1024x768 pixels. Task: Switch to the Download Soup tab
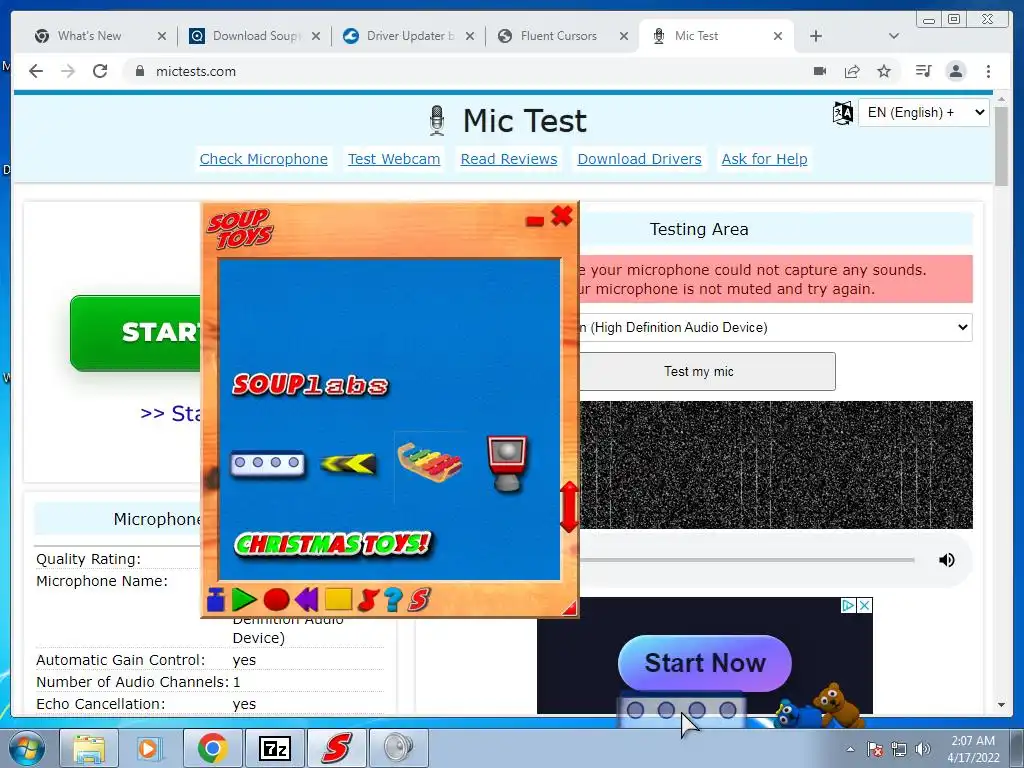tap(255, 36)
